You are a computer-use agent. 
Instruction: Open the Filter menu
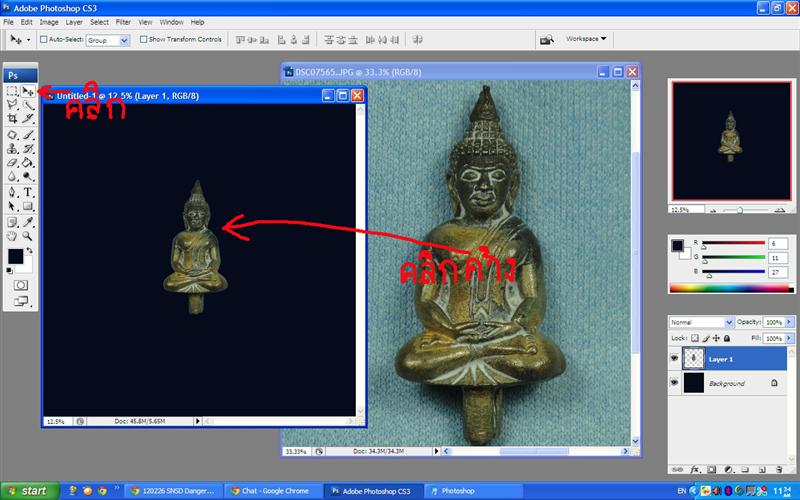pyautogui.click(x=123, y=21)
